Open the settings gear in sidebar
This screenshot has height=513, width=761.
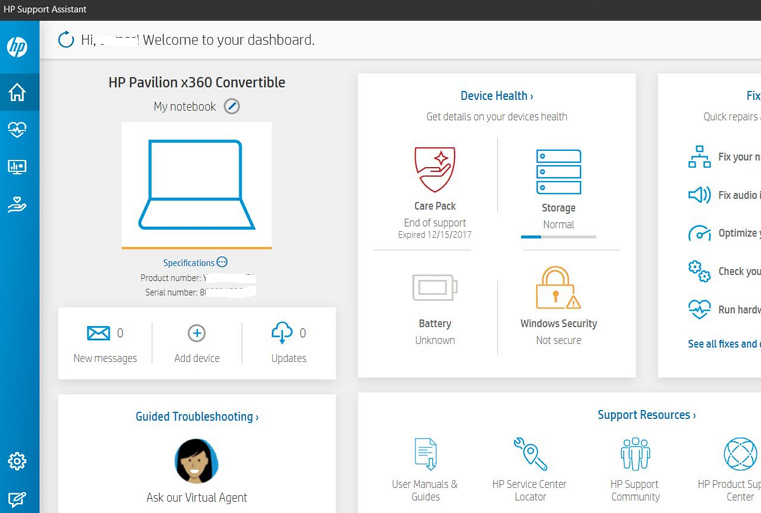(17, 461)
